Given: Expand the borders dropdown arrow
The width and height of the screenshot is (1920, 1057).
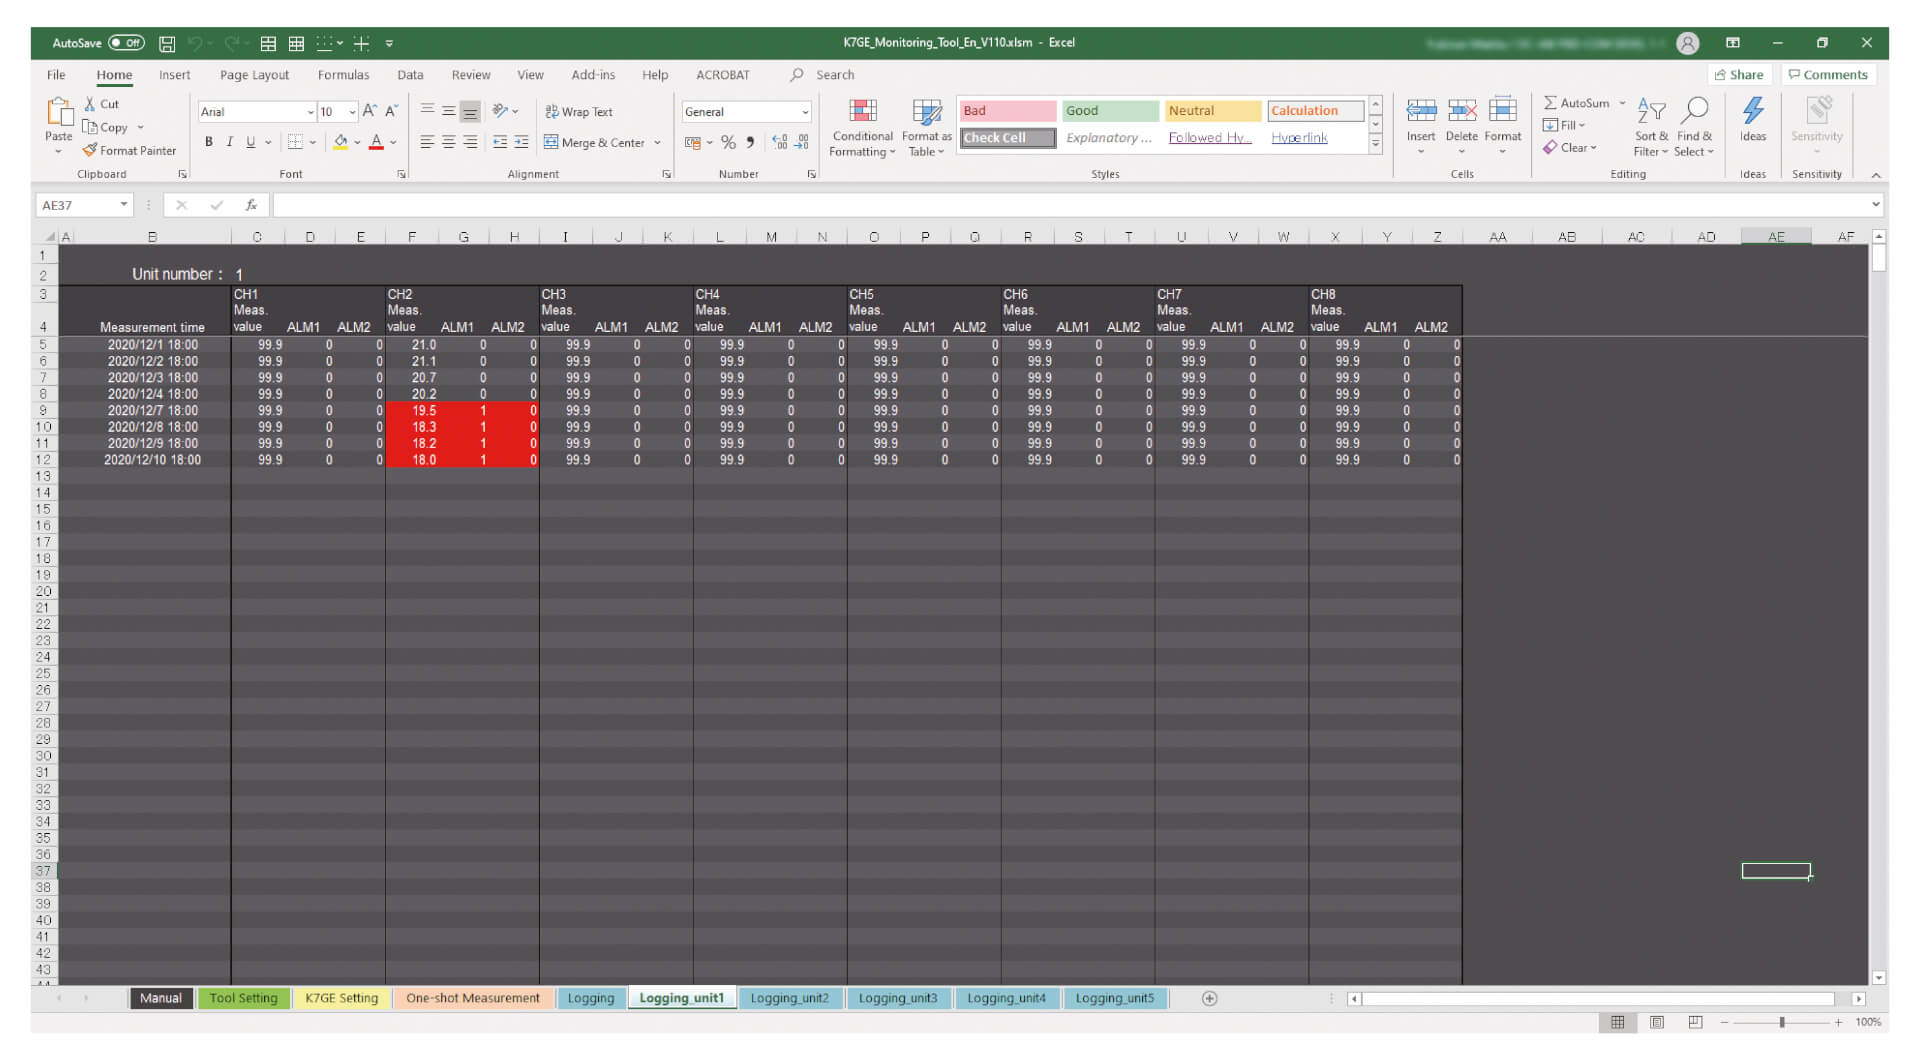Looking at the screenshot, I should pos(313,142).
